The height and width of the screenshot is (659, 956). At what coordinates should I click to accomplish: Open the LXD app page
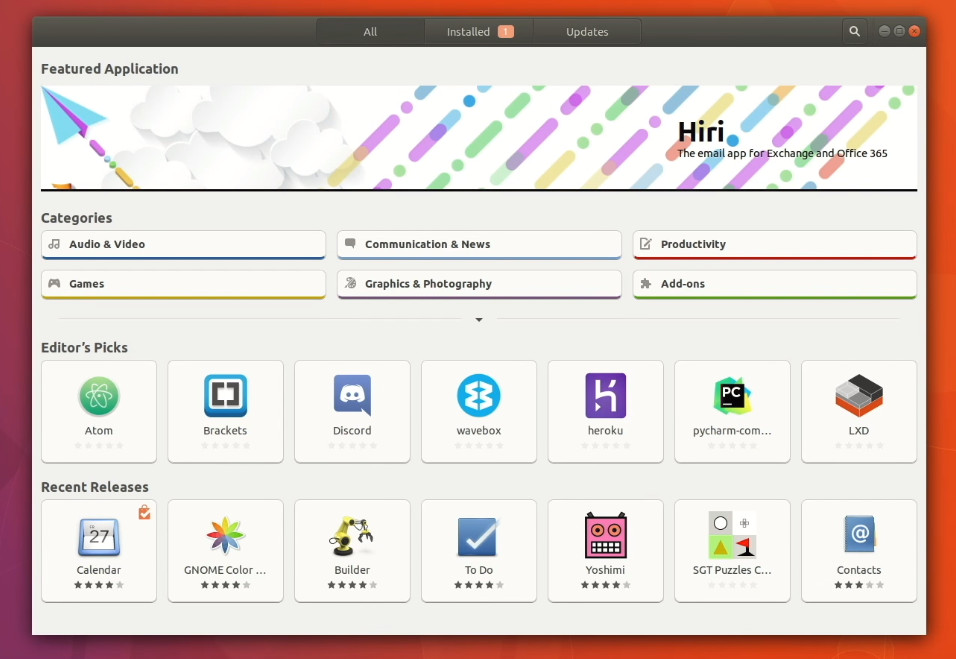(x=858, y=410)
